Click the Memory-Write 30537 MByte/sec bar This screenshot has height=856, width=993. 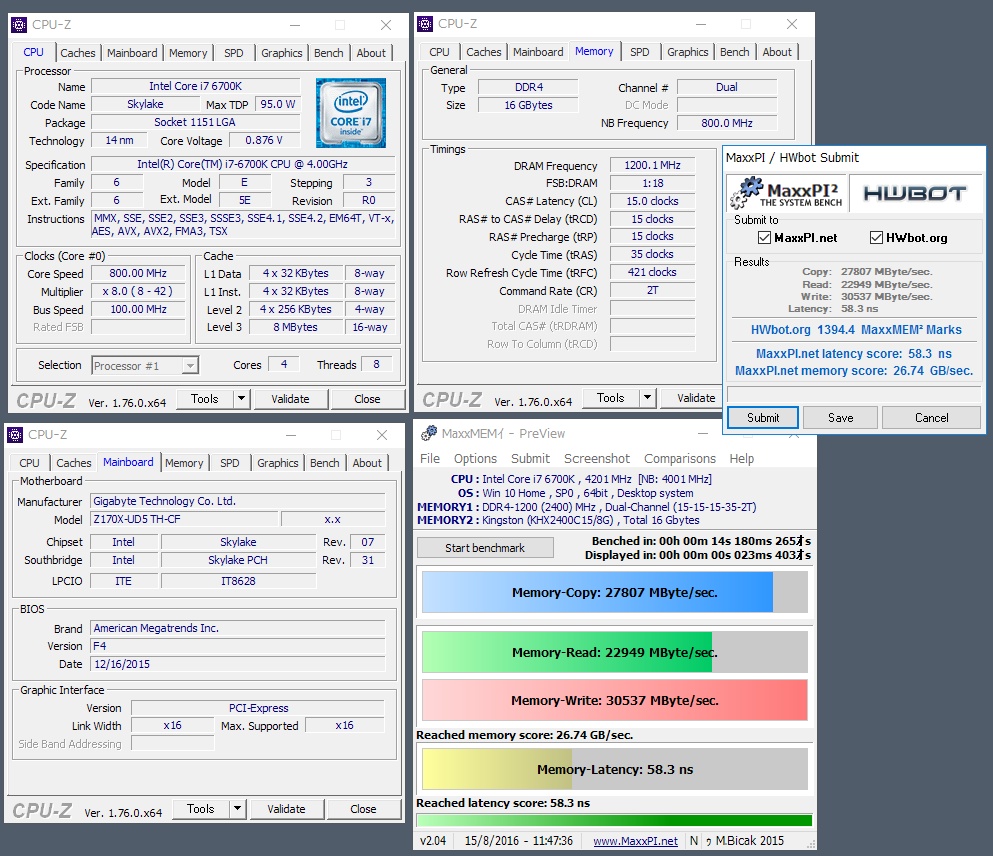pyautogui.click(x=615, y=700)
